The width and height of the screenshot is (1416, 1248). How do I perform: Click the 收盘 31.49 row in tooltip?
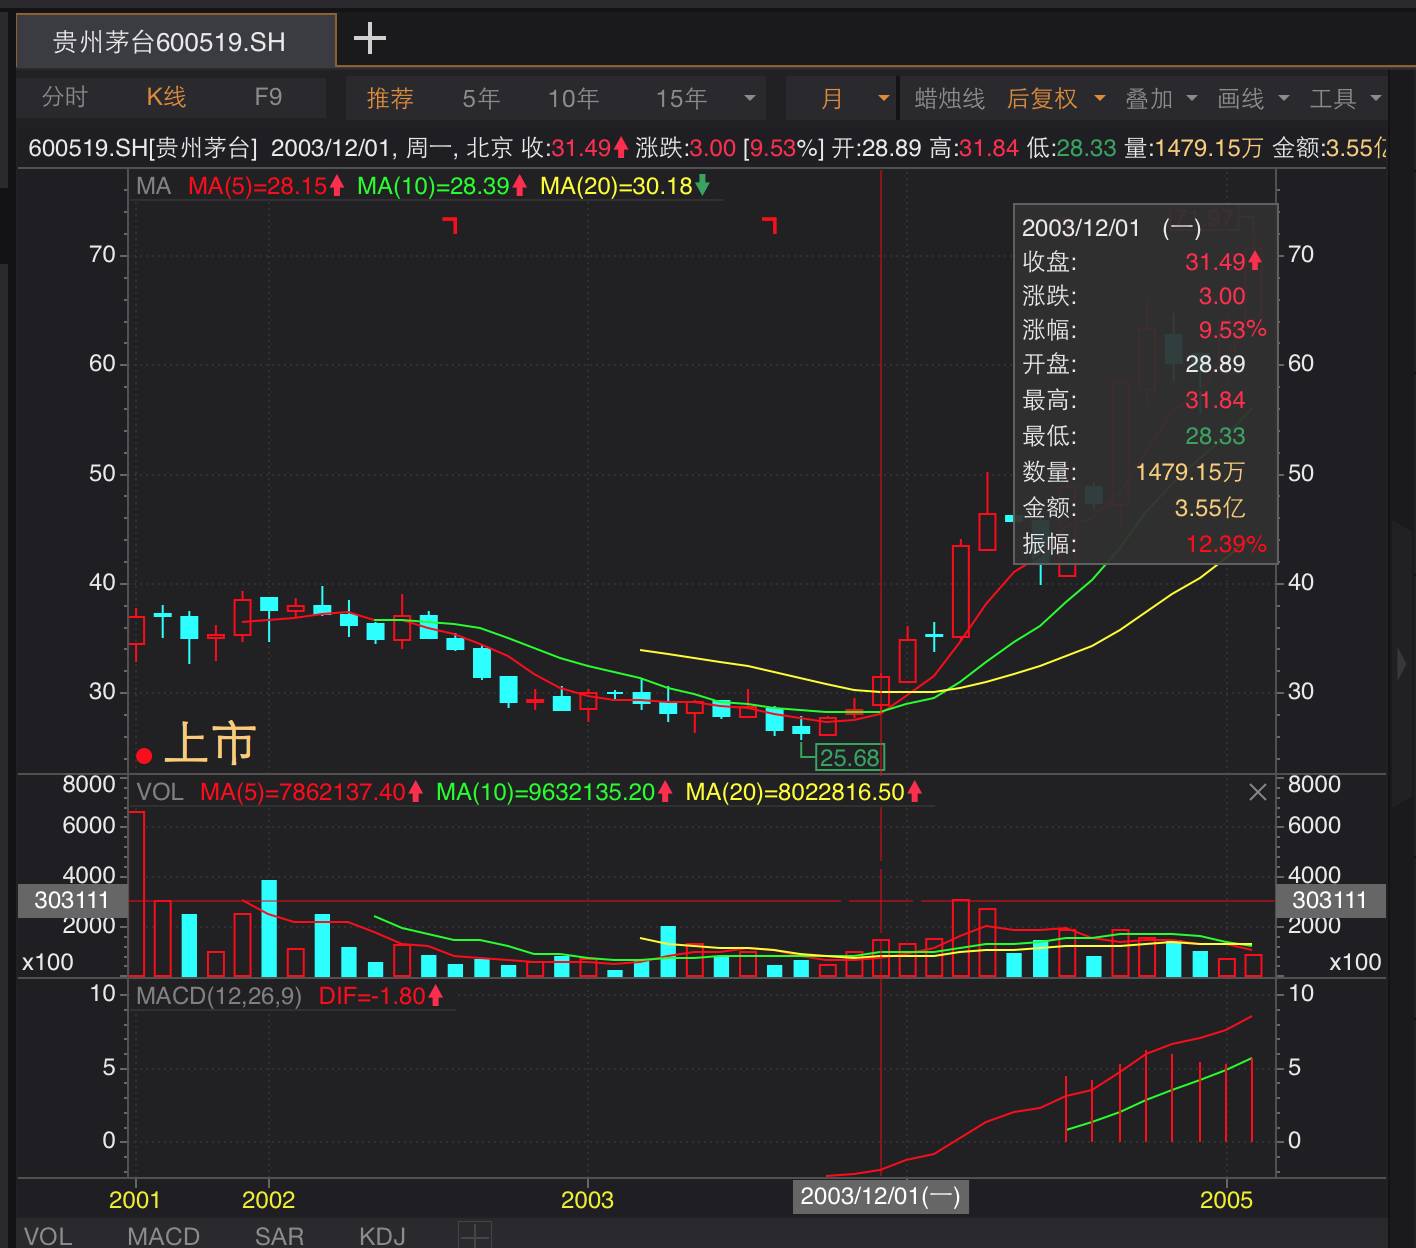[x=1145, y=261]
